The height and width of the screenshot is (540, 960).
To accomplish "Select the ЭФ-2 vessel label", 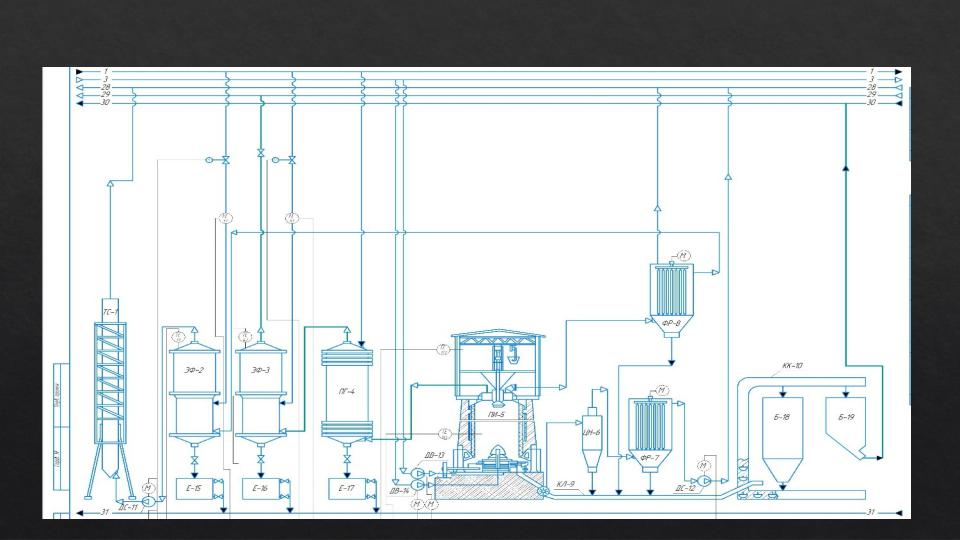I will (x=194, y=370).
